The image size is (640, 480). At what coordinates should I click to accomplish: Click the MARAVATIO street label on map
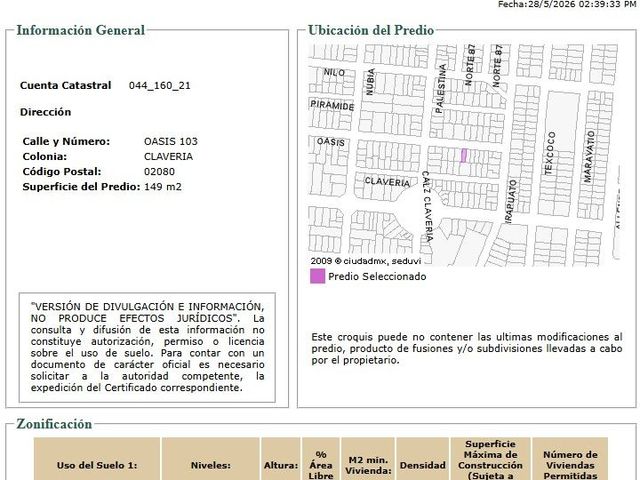pyautogui.click(x=589, y=156)
